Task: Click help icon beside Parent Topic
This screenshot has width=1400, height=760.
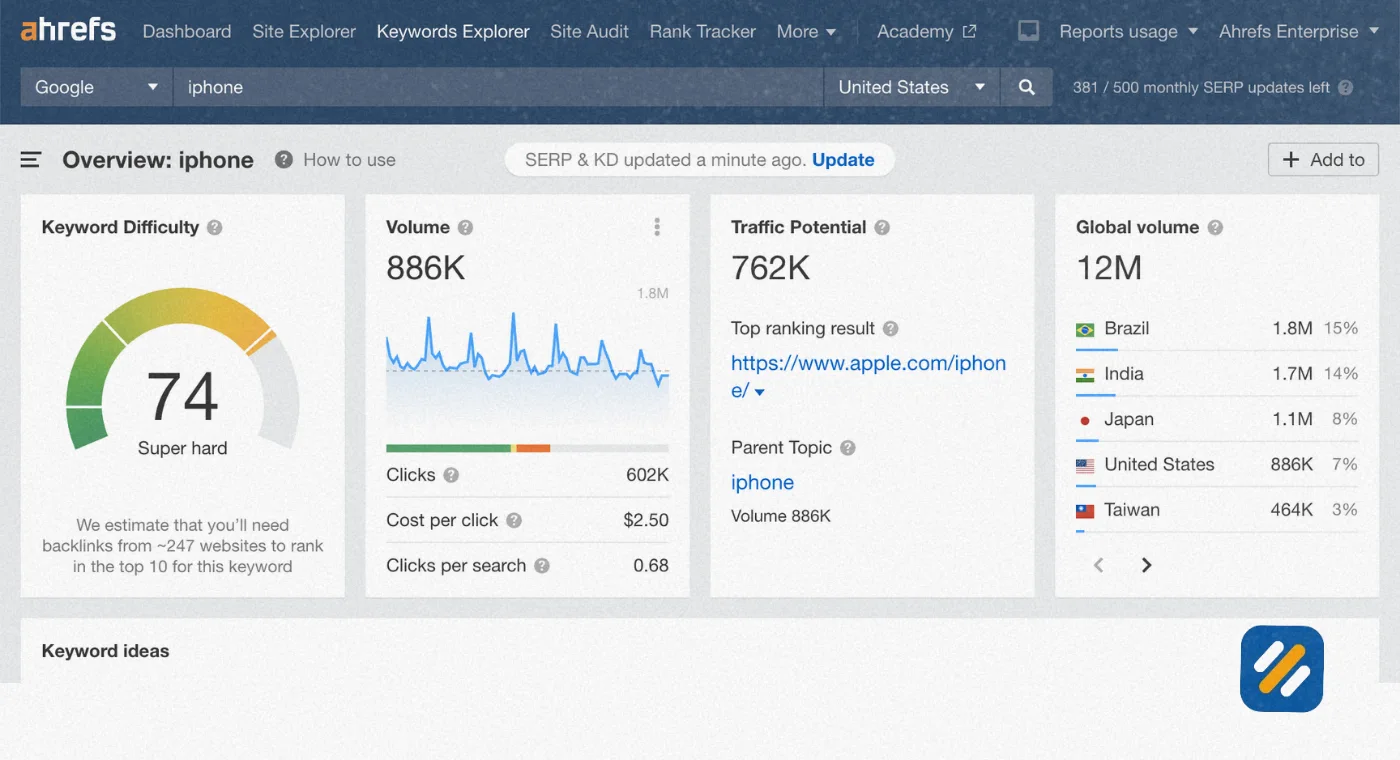Action: 848,448
